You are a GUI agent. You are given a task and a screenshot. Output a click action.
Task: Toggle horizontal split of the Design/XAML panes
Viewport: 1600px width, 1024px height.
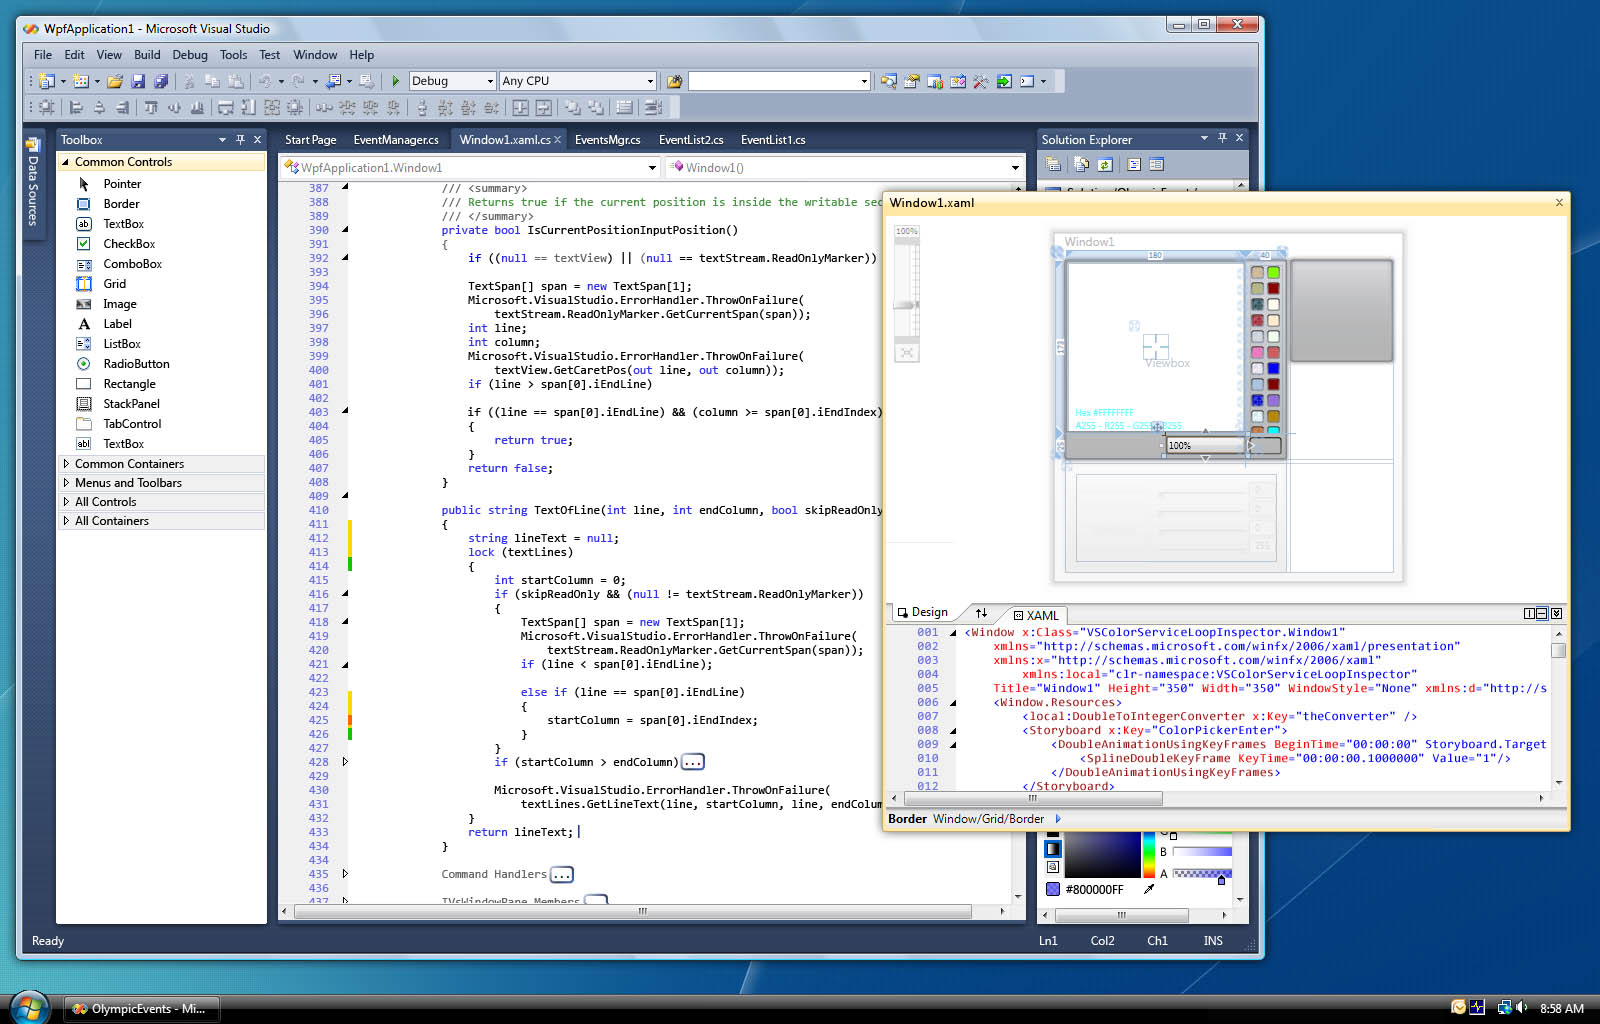pos(1542,613)
